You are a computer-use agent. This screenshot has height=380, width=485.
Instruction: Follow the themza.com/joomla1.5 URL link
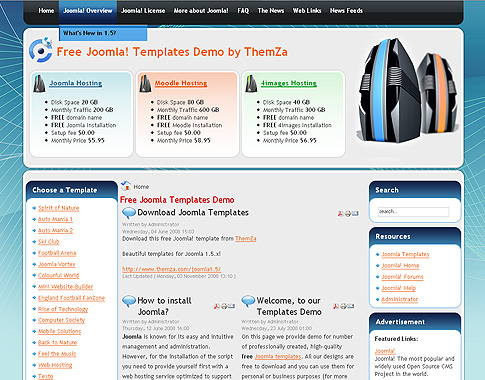[171, 269]
